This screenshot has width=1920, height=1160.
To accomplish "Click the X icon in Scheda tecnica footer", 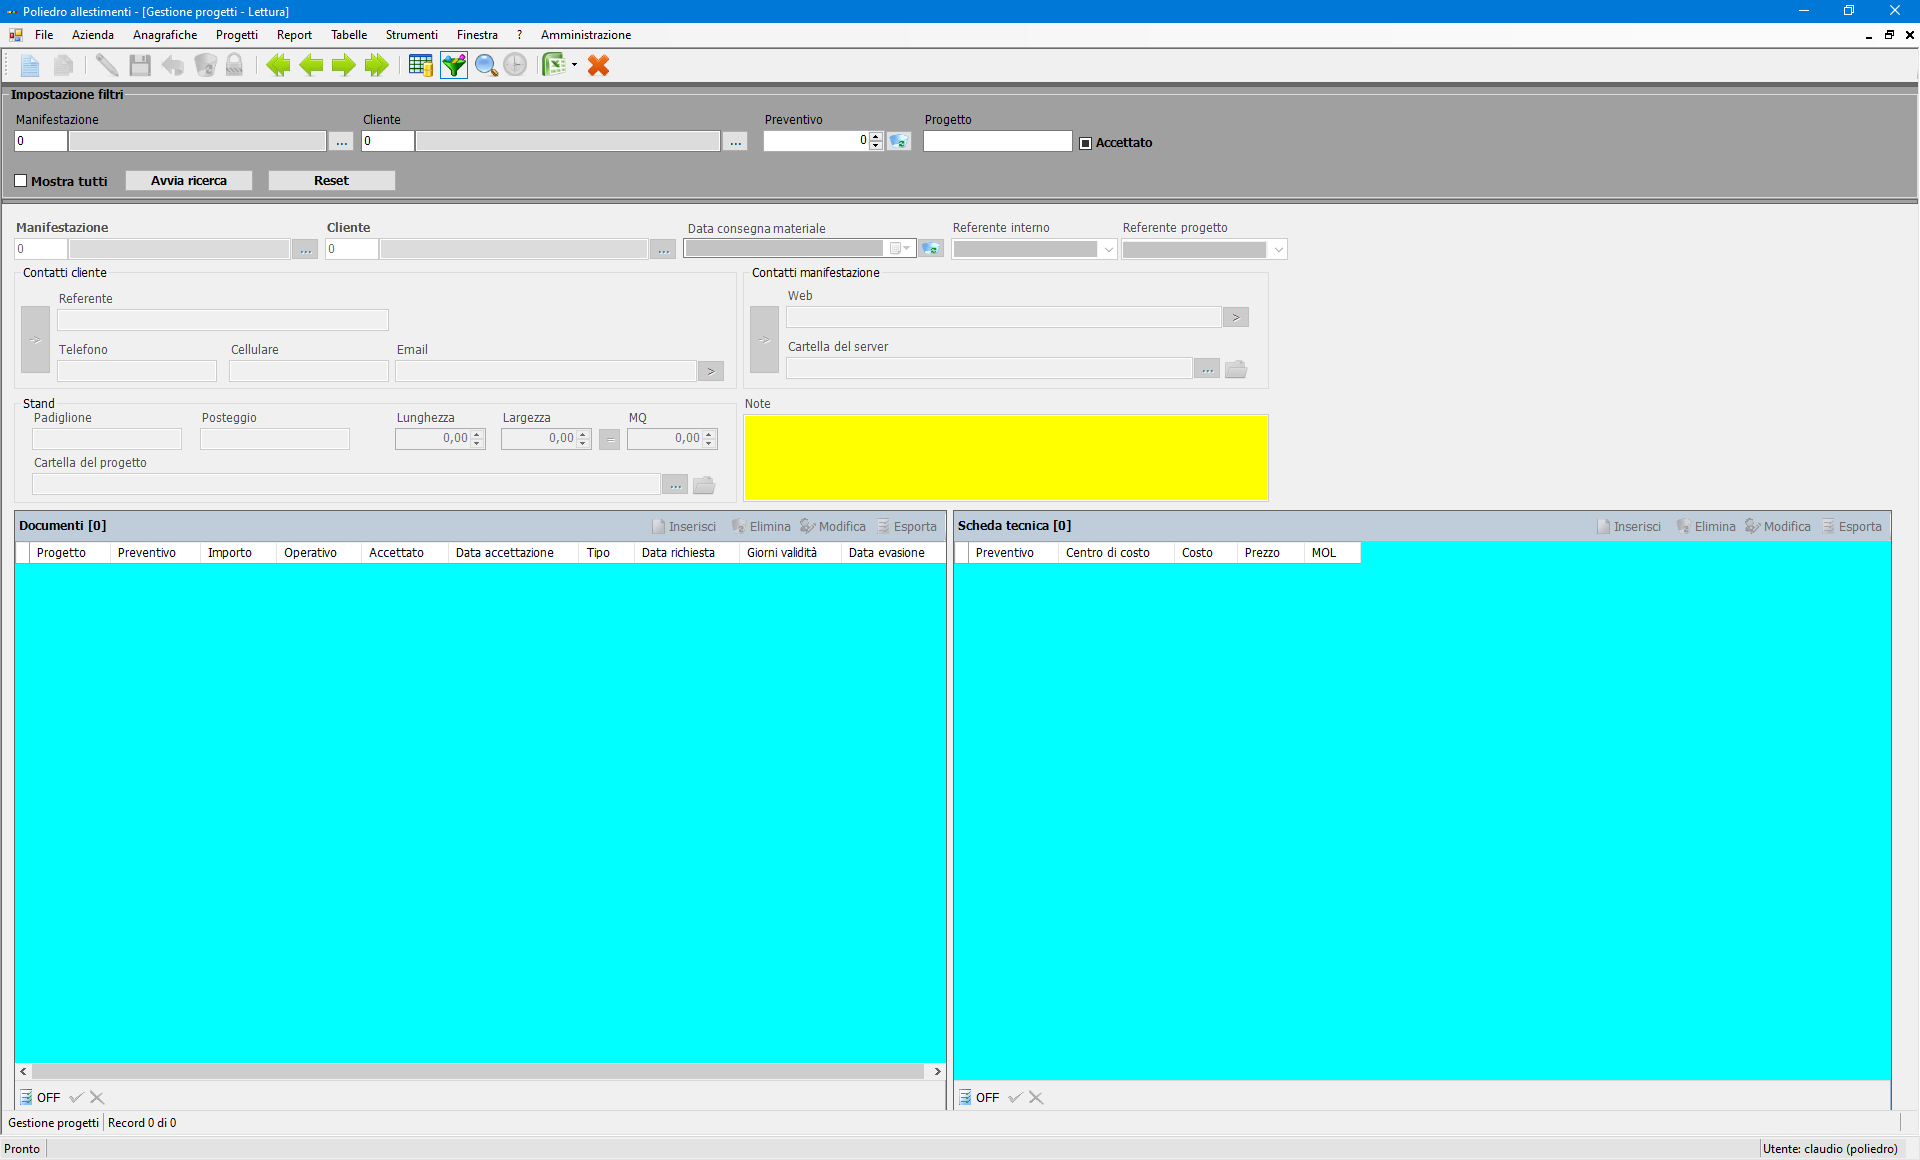I will click(x=1036, y=1097).
